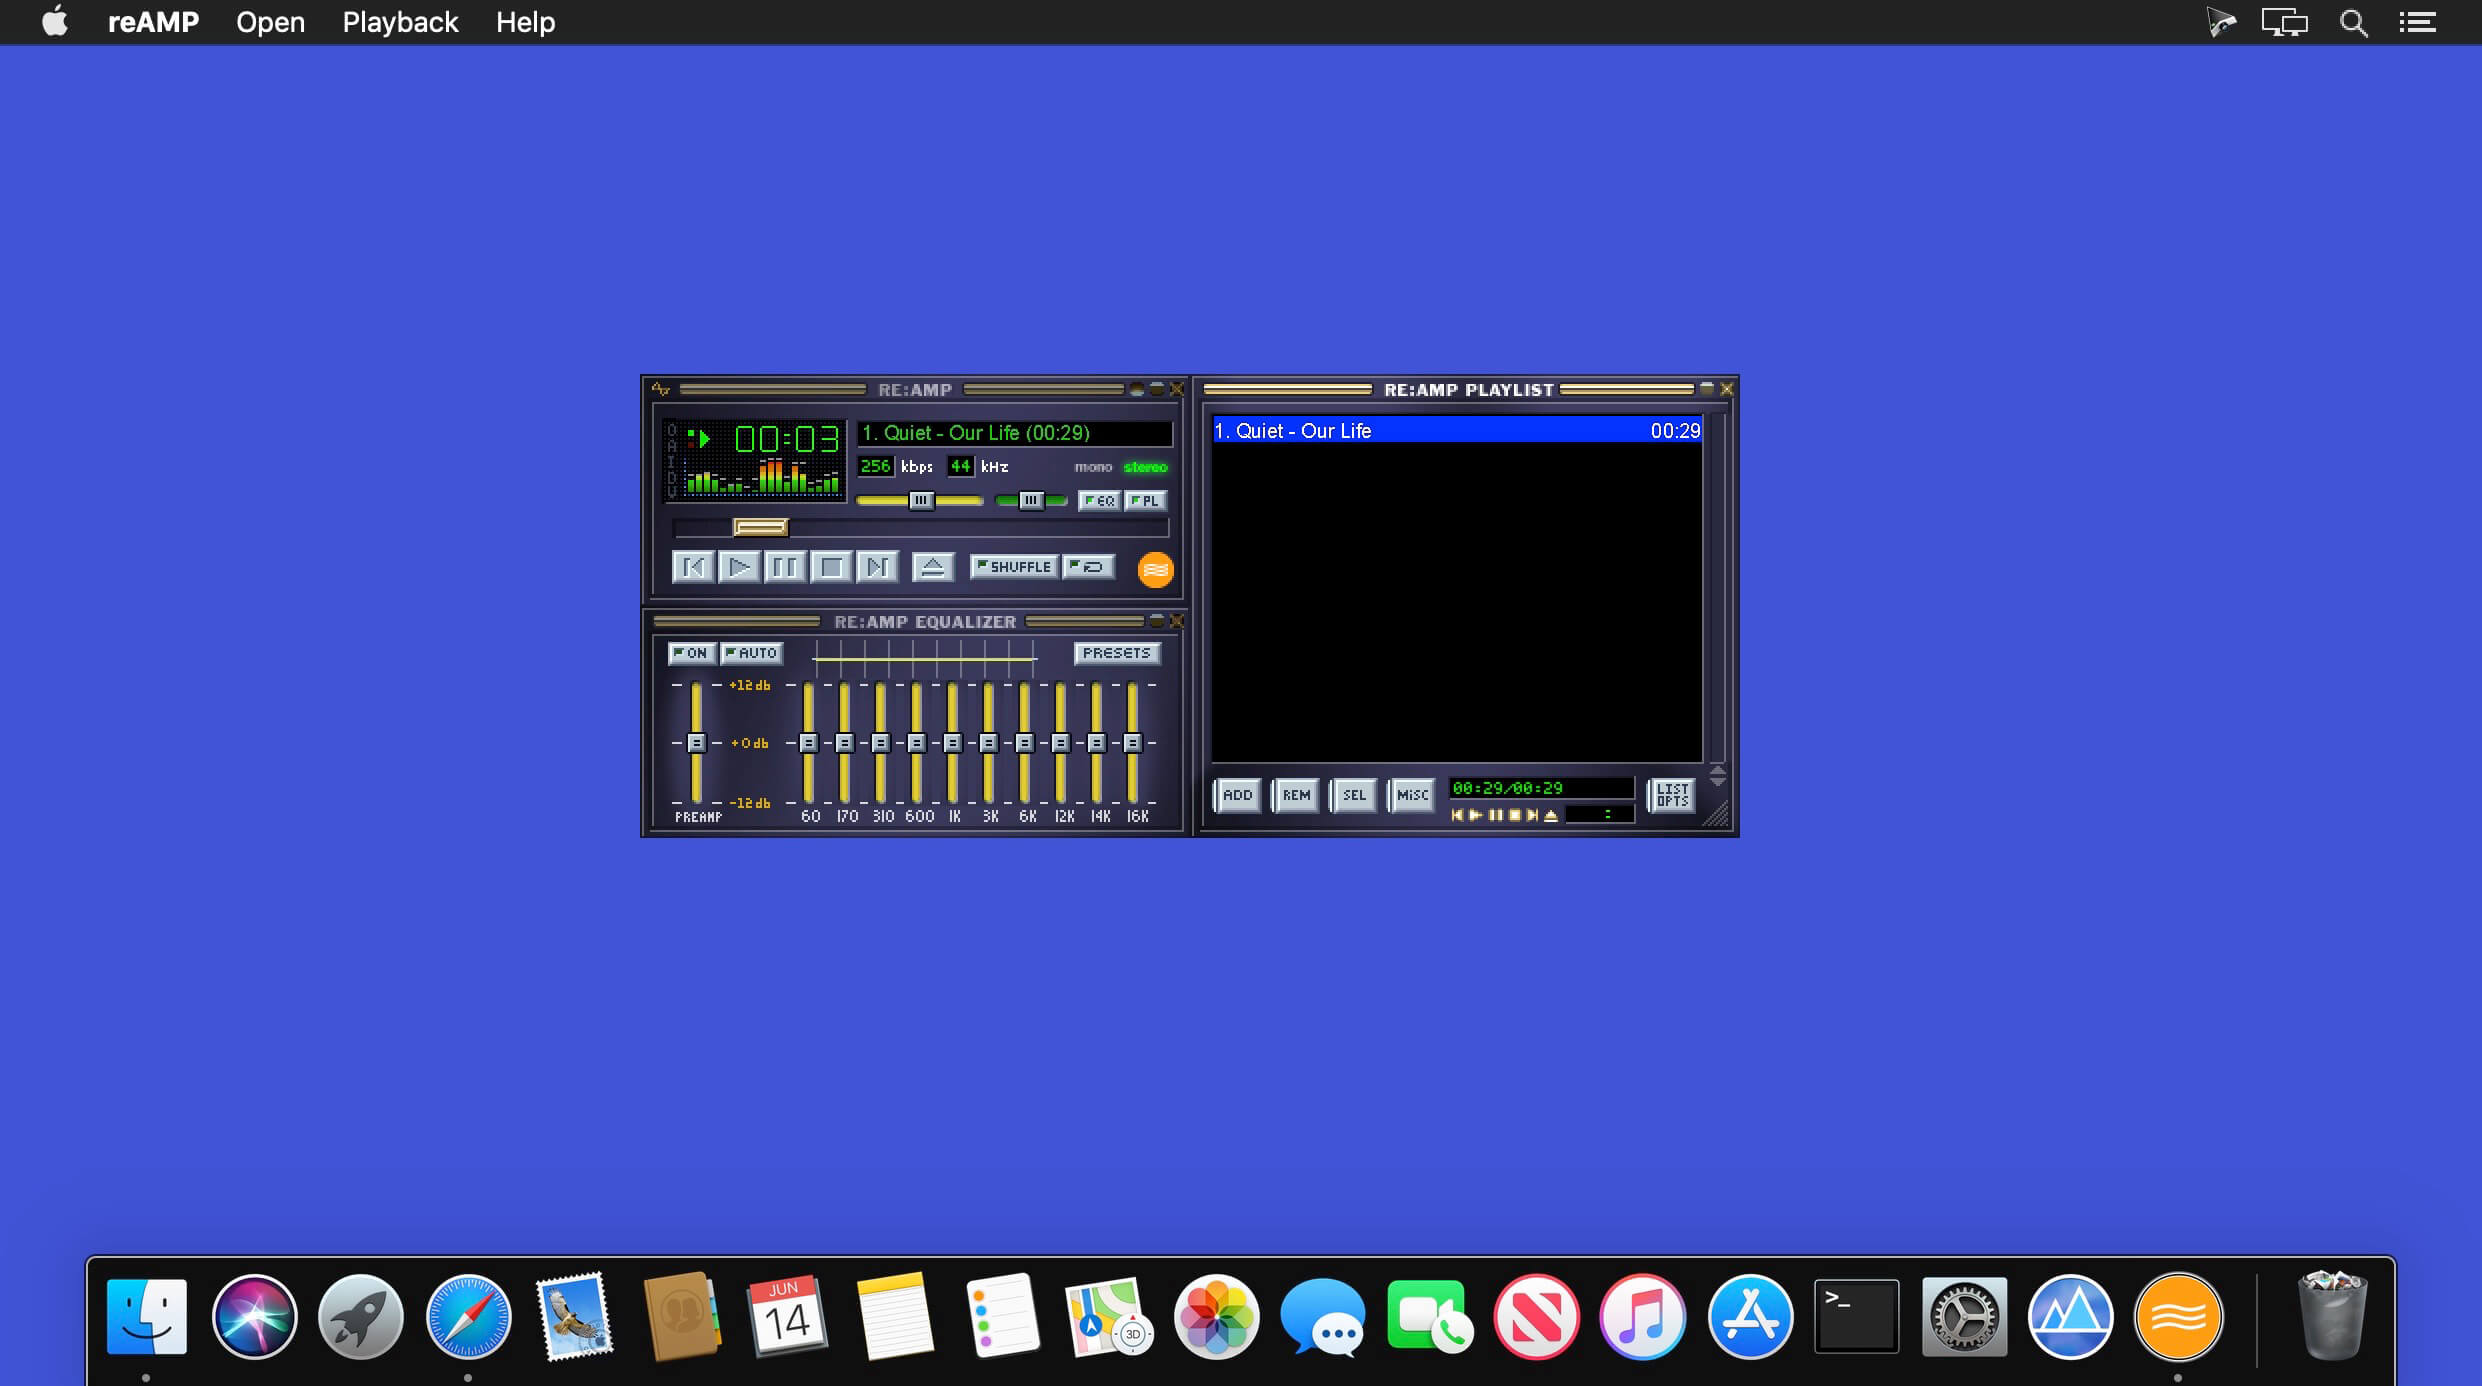This screenshot has height=1386, width=2482.
Task: Click the spectrum visualizer in main player
Action: 765,478
